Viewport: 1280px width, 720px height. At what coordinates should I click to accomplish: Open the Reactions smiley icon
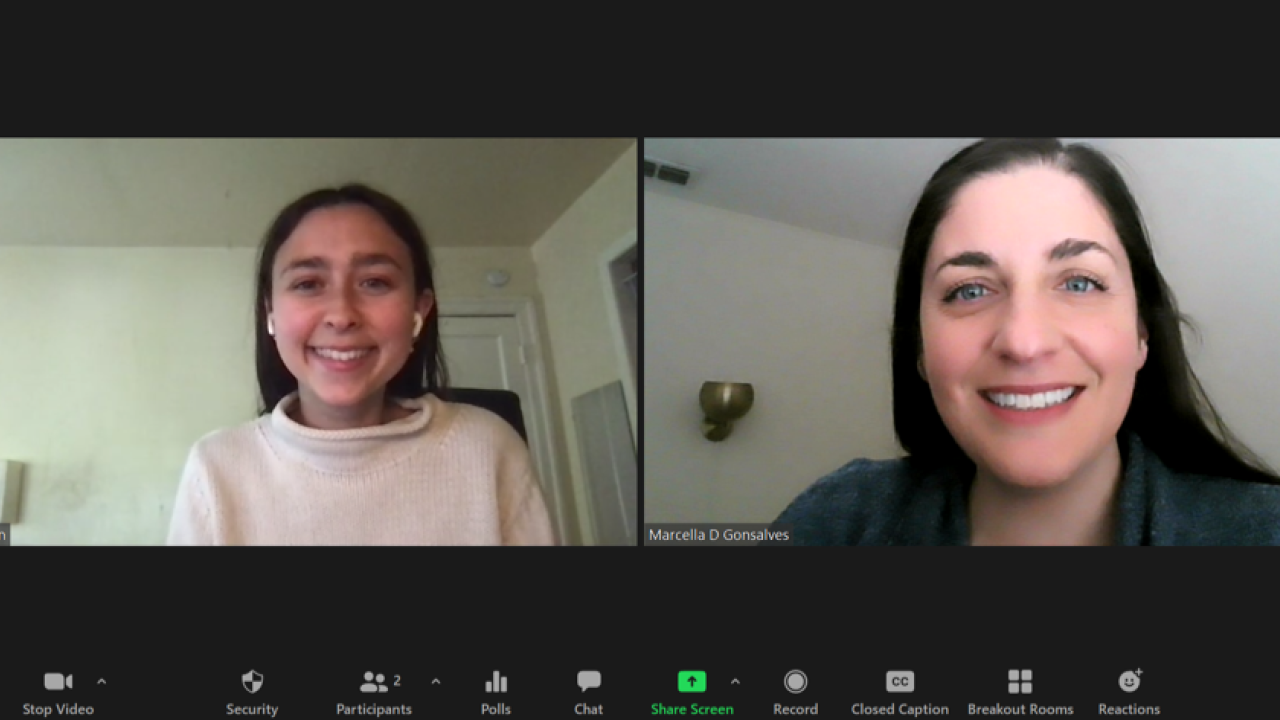(1129, 682)
